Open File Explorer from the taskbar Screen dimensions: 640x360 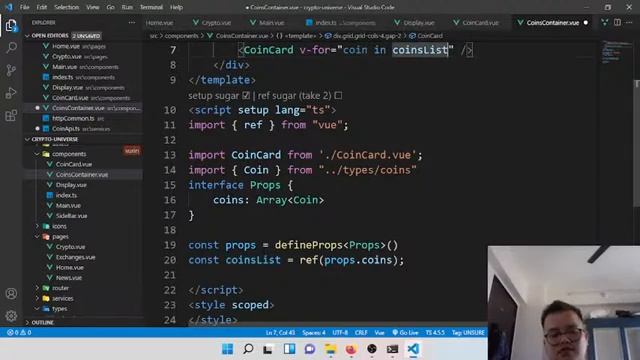point(330,349)
